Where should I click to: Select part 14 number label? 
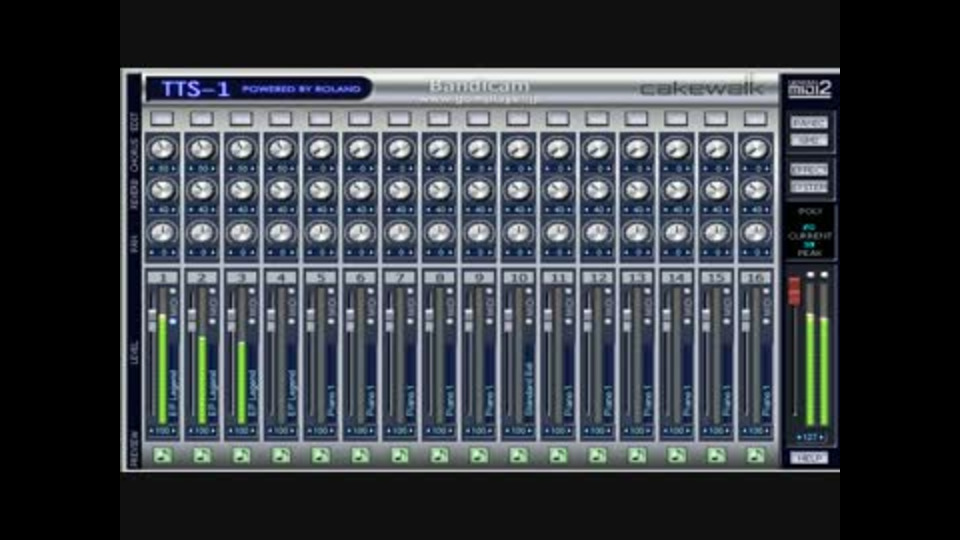point(676,277)
